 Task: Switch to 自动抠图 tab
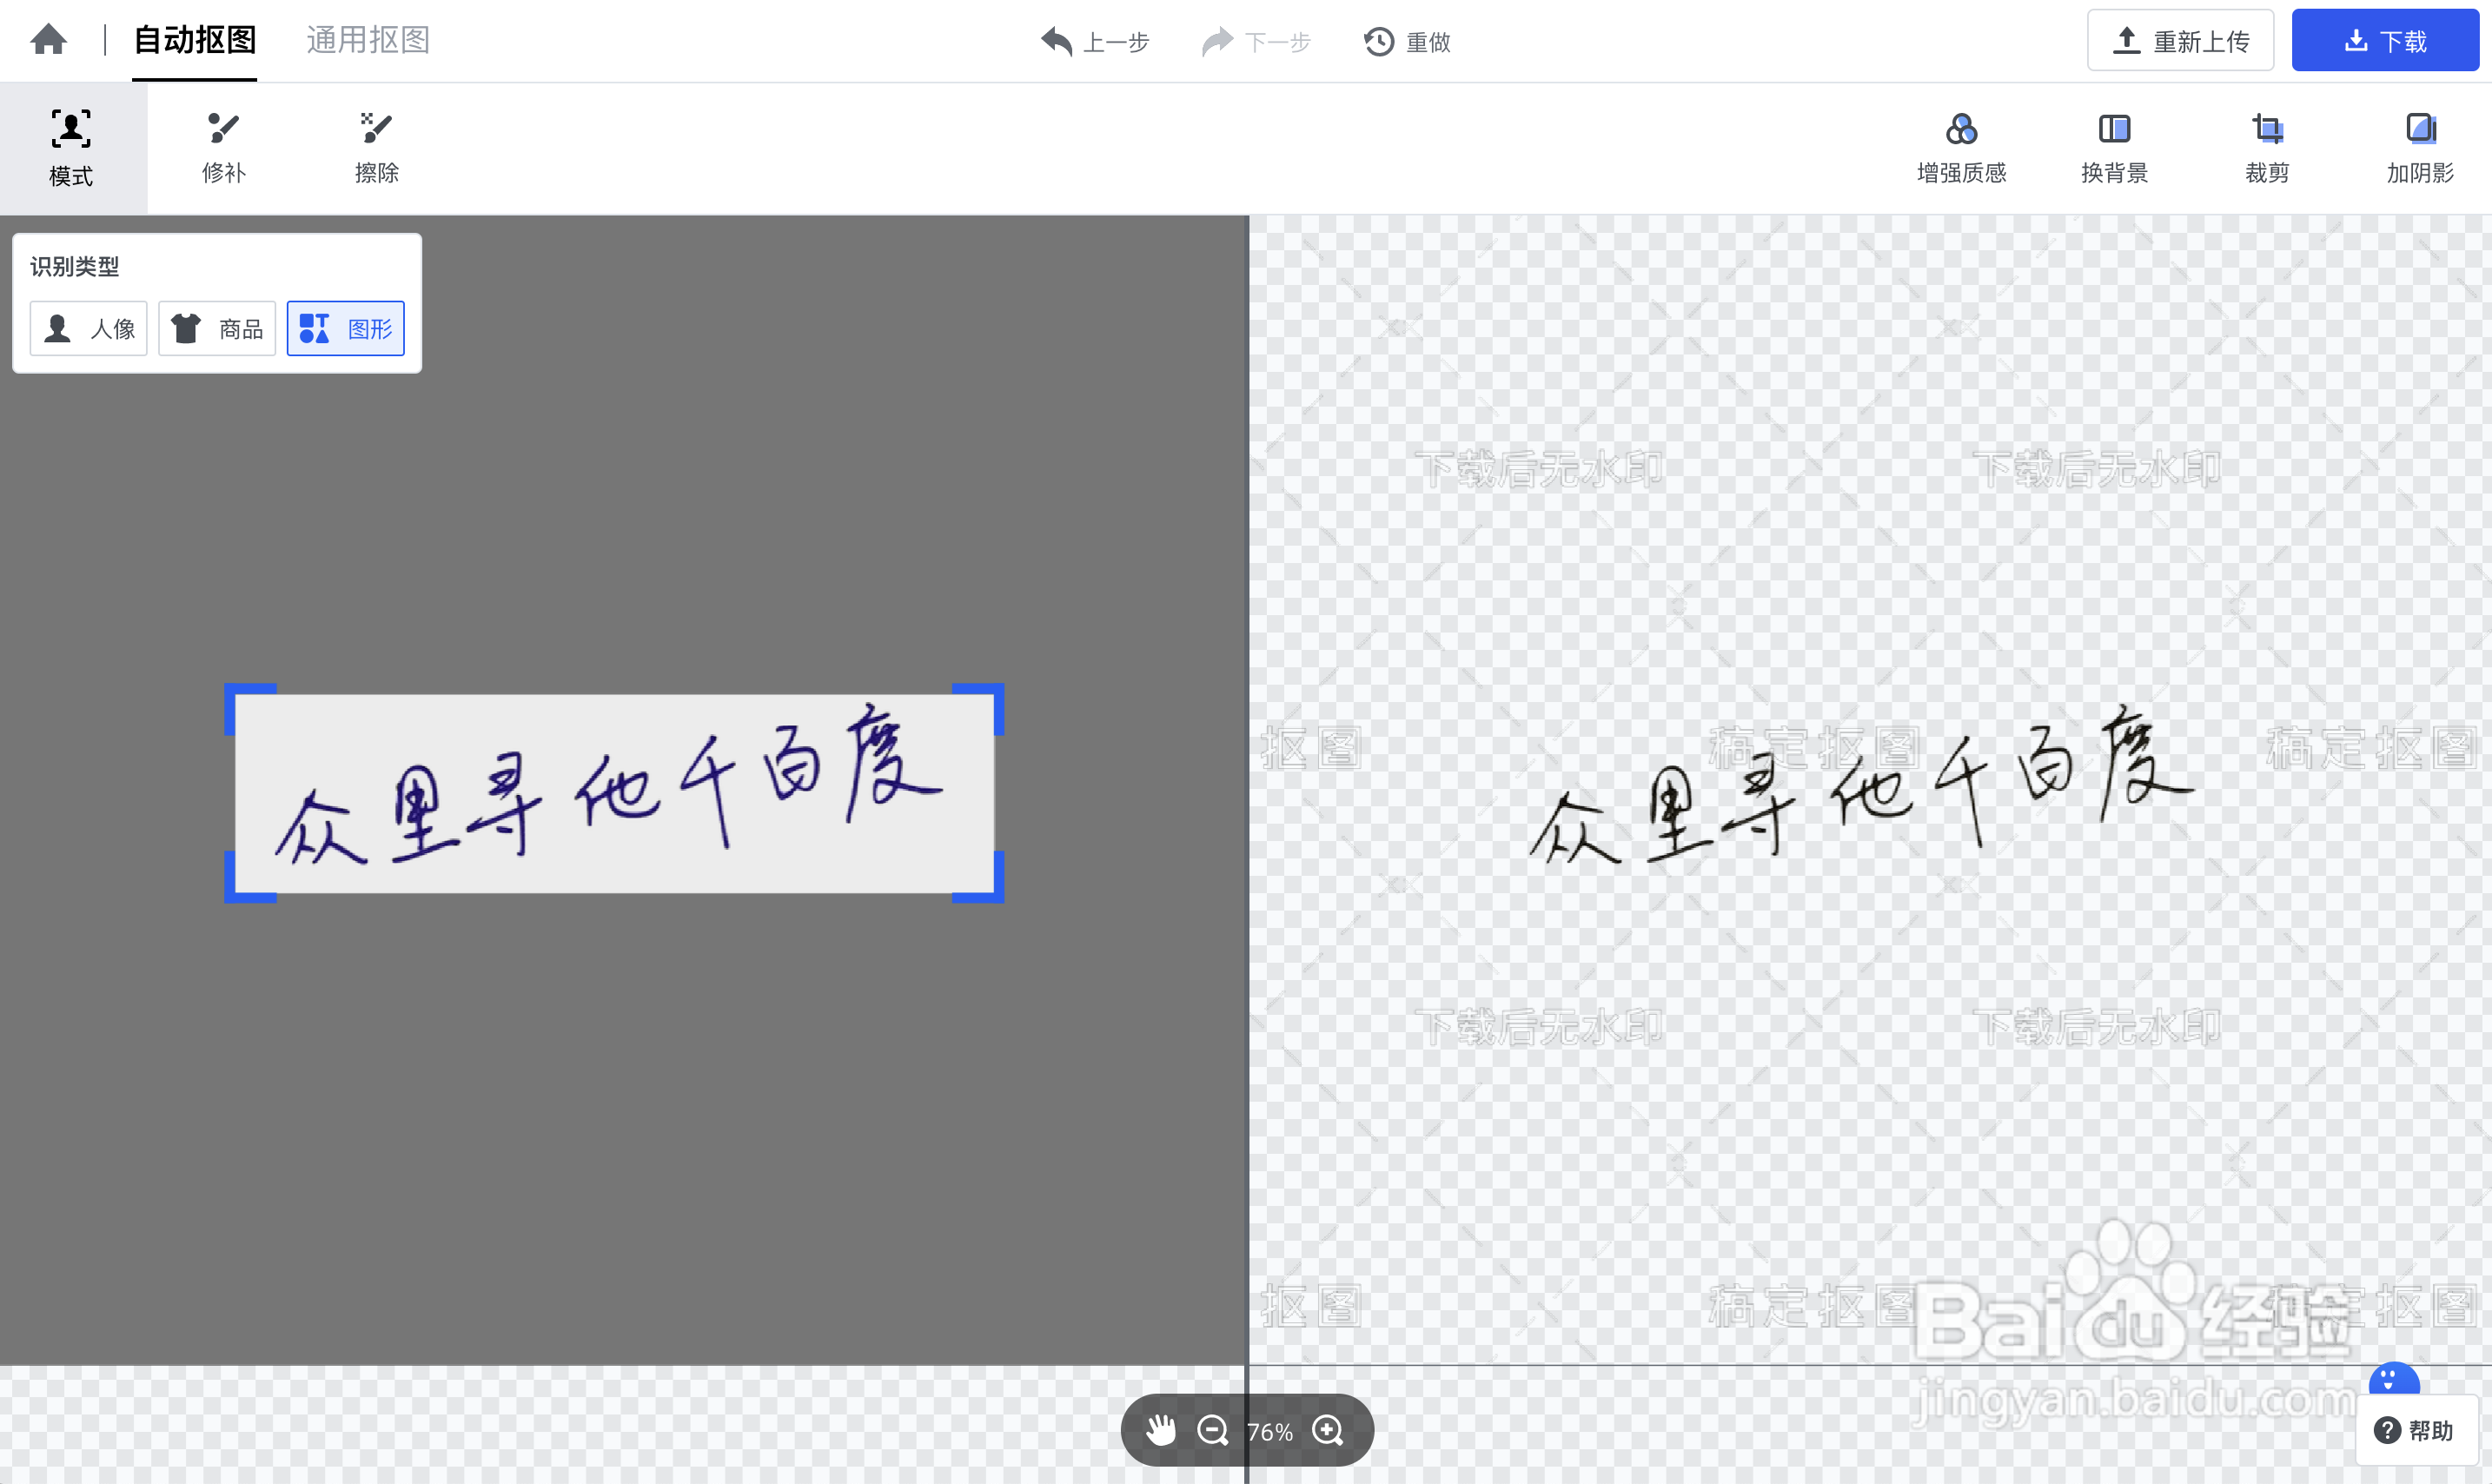tap(194, 40)
